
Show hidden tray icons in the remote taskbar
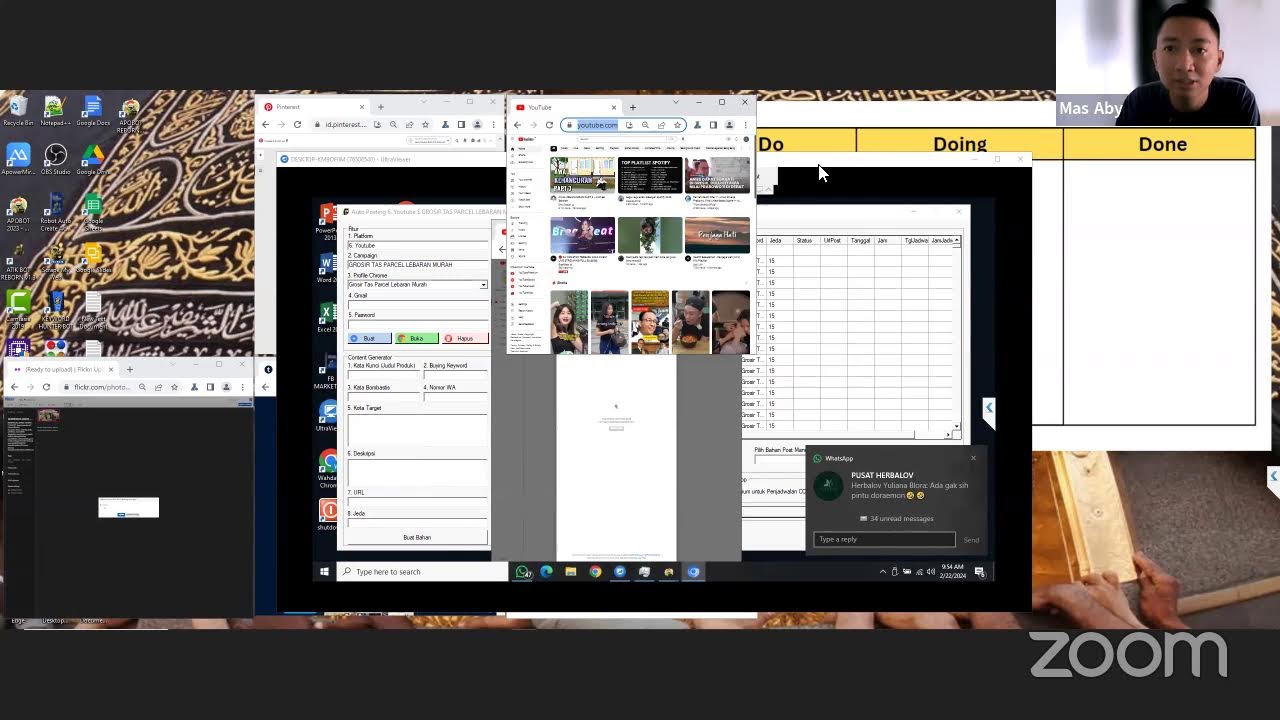click(x=883, y=572)
